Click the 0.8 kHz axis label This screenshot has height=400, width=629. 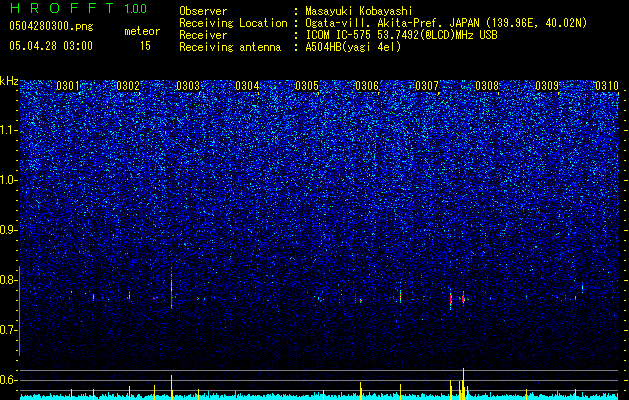8,280
